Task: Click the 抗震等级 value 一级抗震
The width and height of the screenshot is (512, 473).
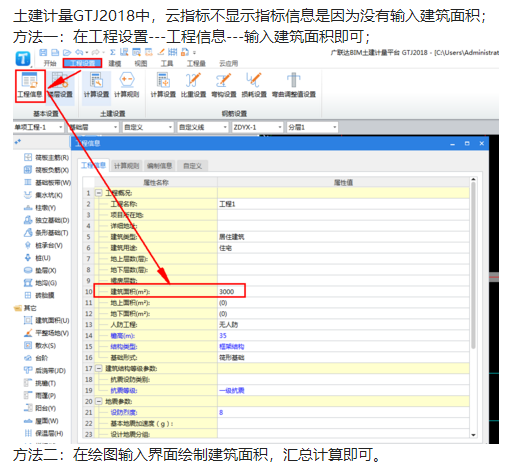Action: point(344,390)
